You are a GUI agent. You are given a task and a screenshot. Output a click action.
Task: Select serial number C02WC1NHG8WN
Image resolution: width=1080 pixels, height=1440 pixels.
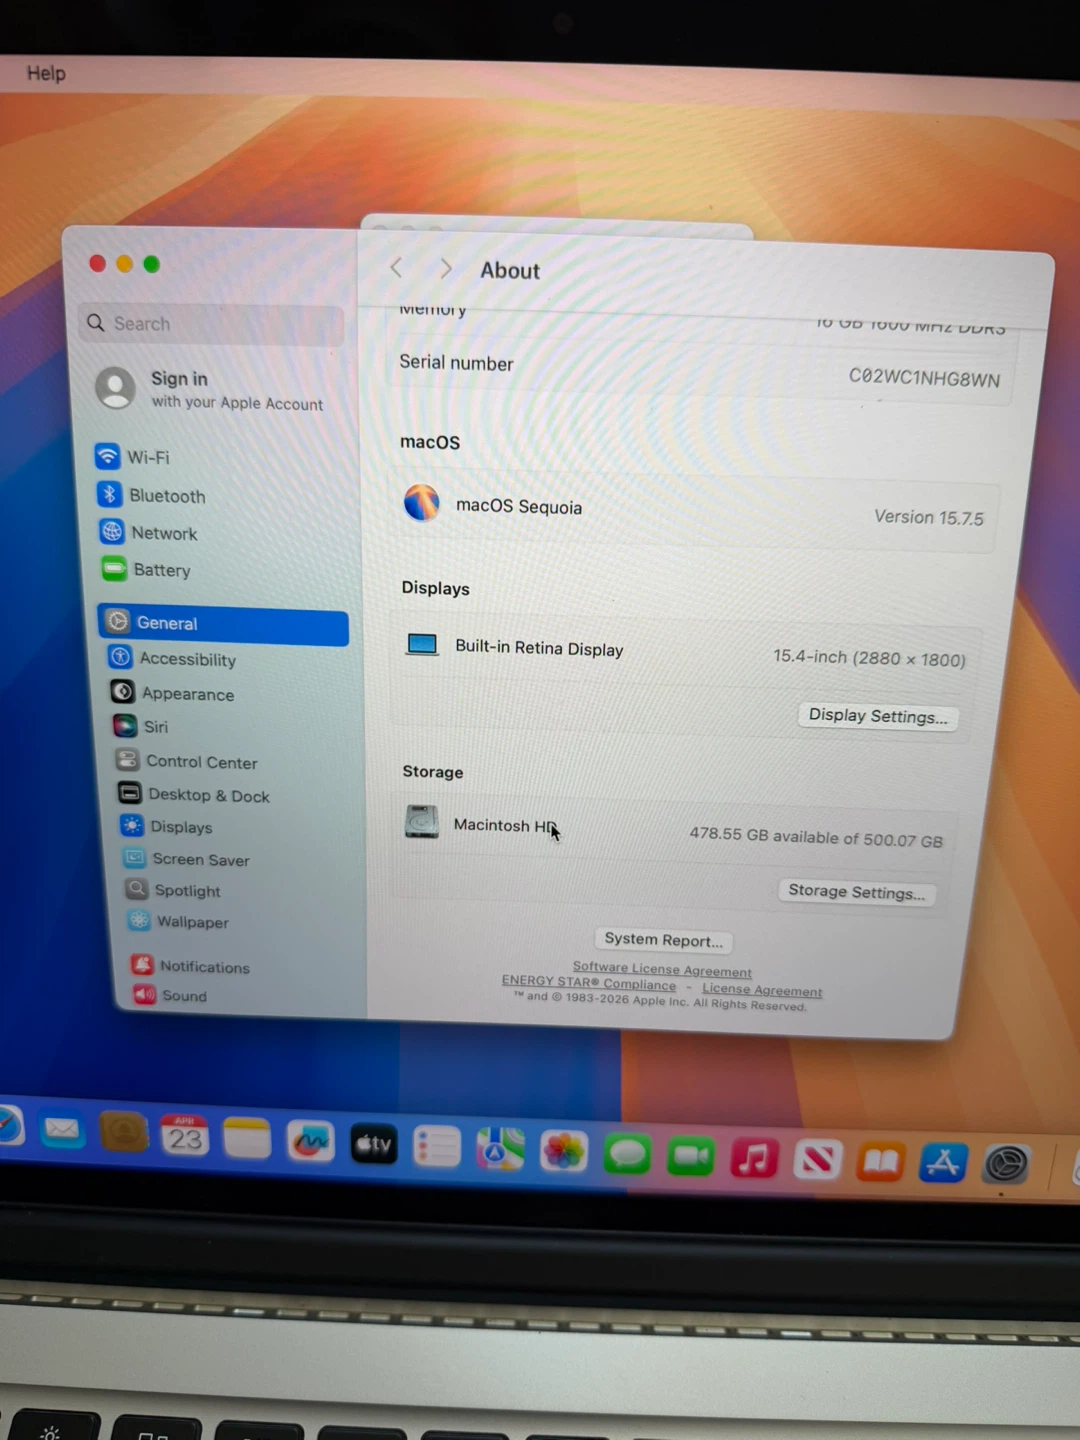924,378
